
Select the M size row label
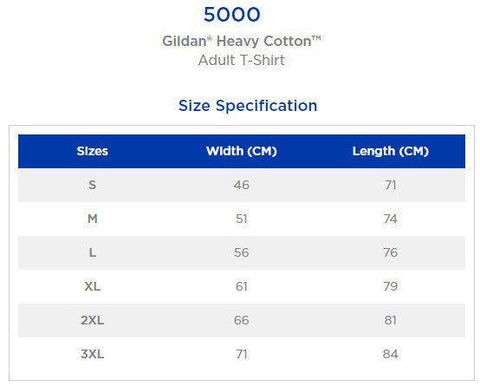[92, 219]
